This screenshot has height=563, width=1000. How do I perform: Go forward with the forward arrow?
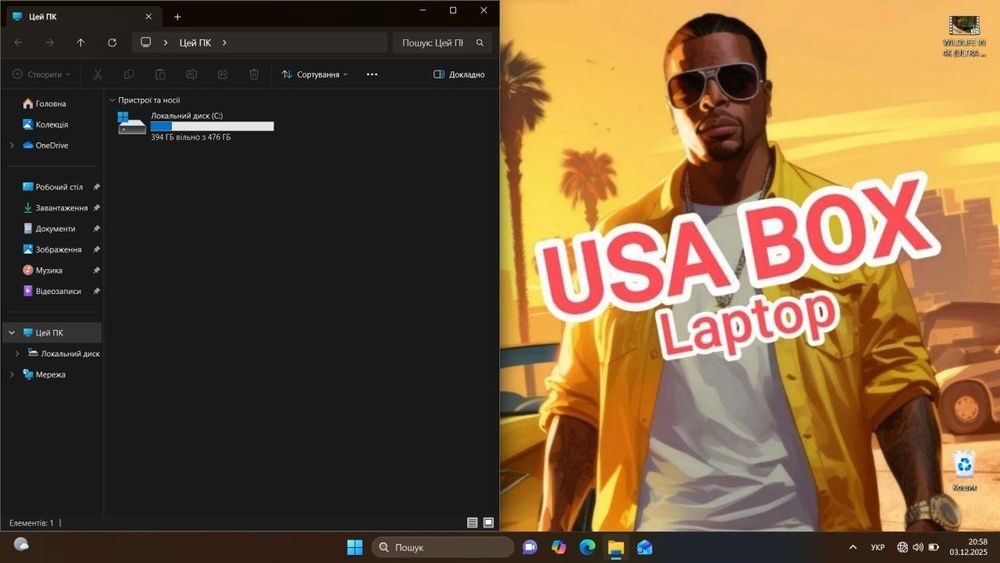tap(49, 43)
